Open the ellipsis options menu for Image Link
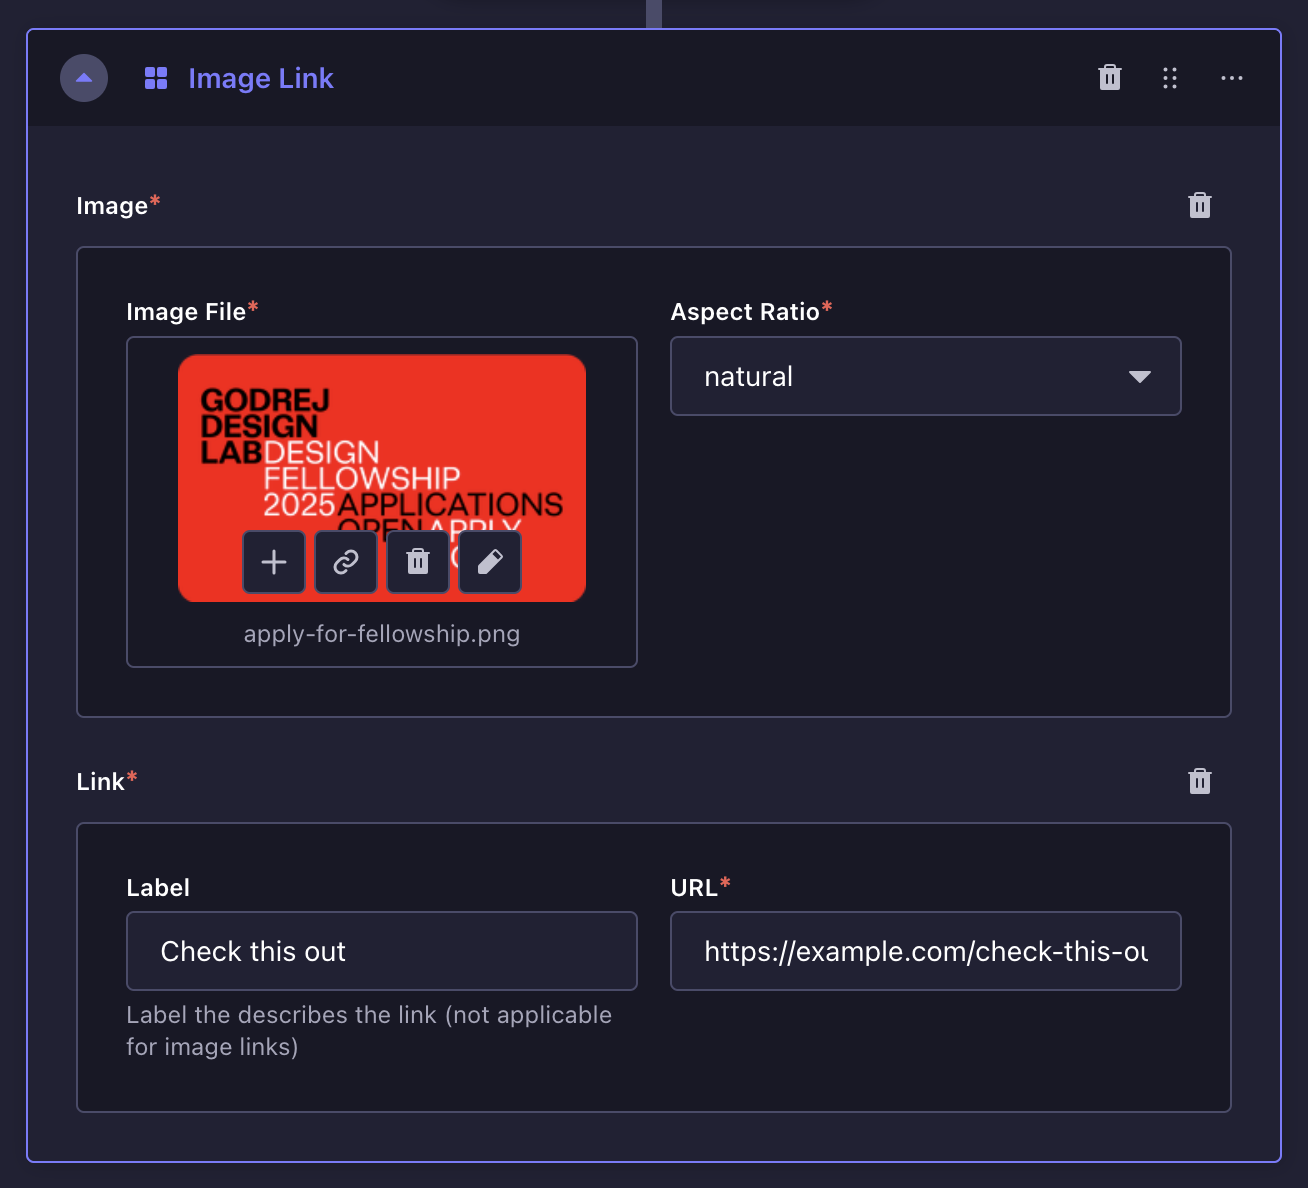 [1231, 78]
